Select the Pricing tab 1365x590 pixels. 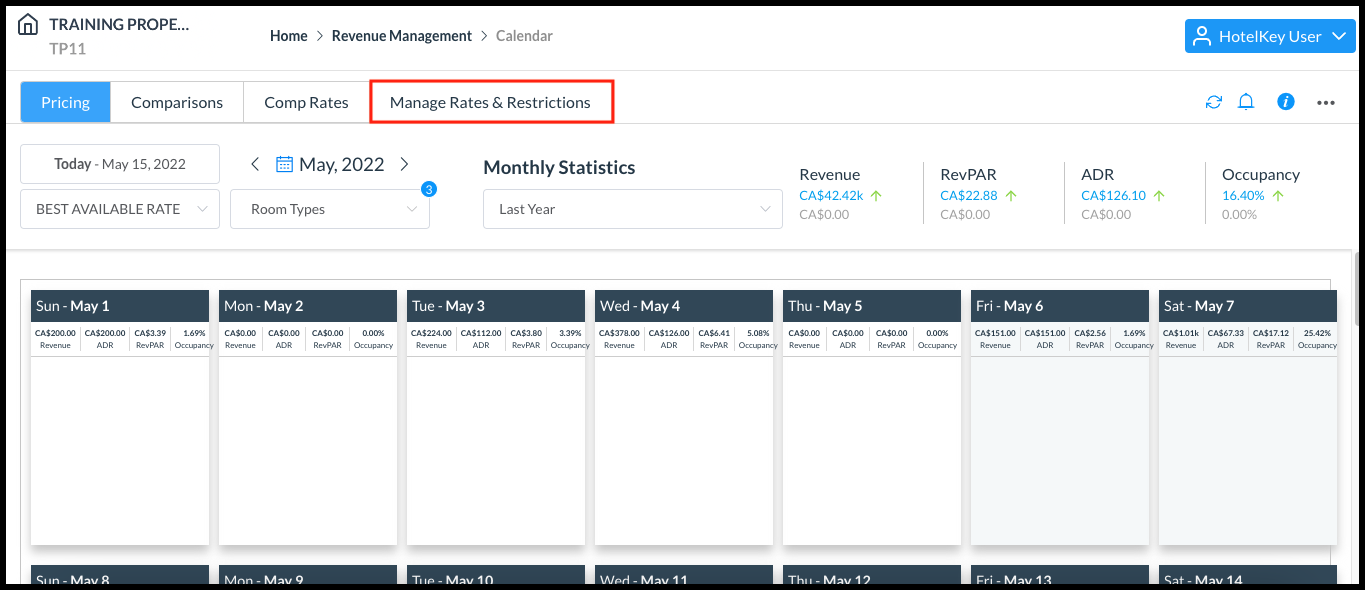(65, 102)
